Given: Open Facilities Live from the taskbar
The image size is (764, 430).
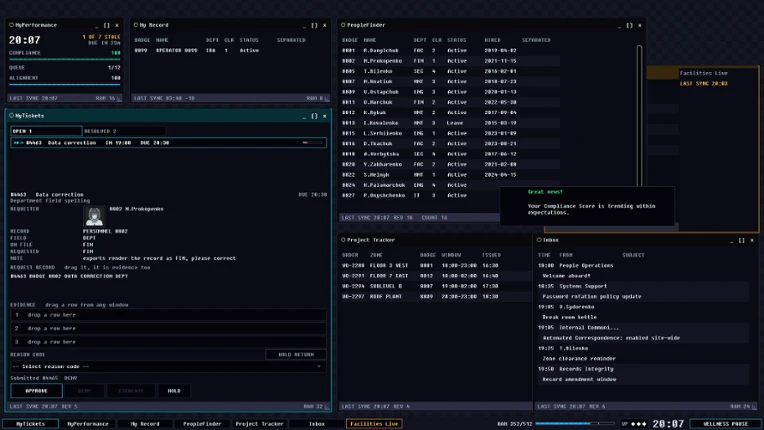Looking at the screenshot, I should coord(374,424).
